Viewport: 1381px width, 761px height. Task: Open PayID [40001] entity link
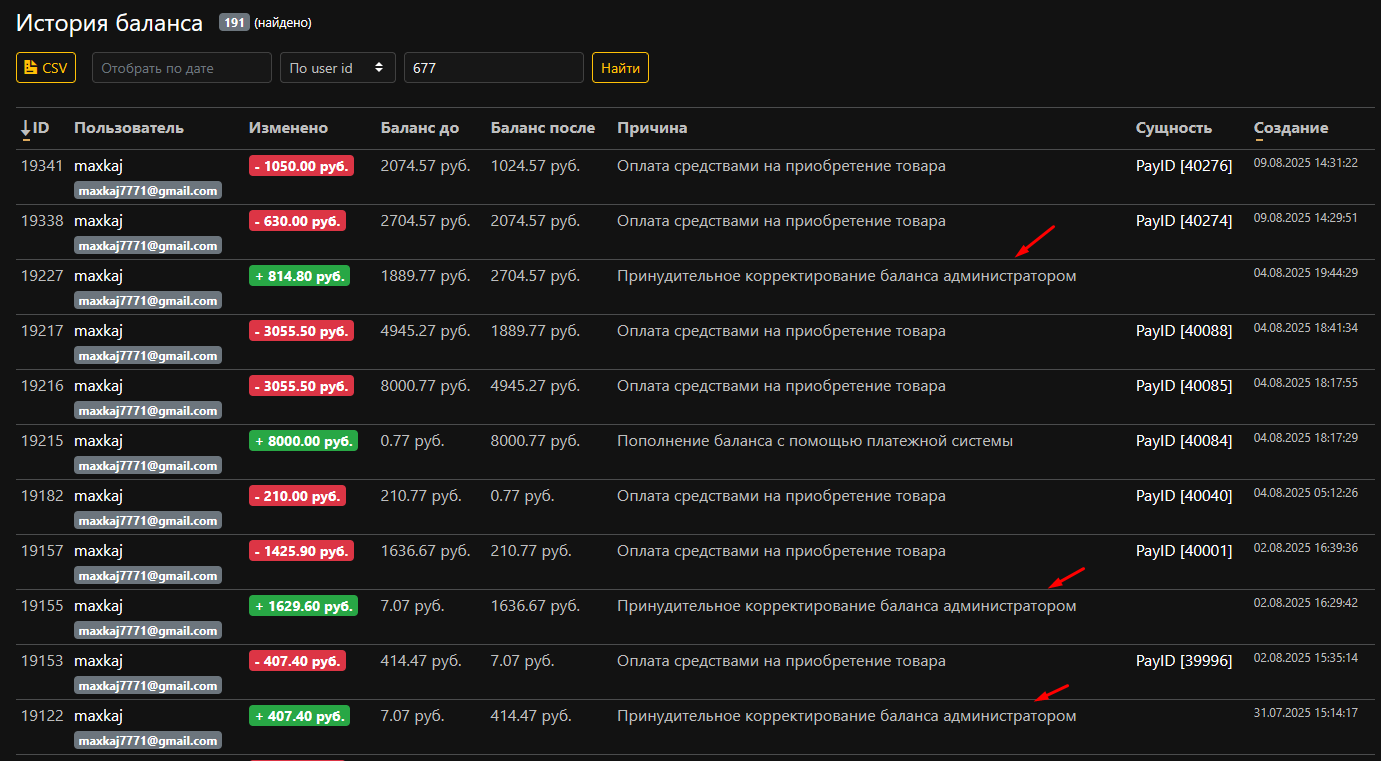[1184, 551]
